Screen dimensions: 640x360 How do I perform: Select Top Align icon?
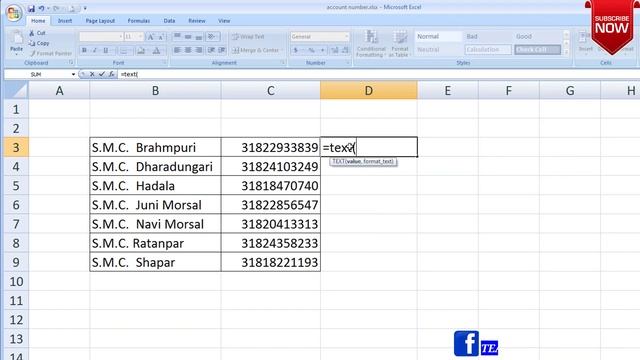pos(177,37)
